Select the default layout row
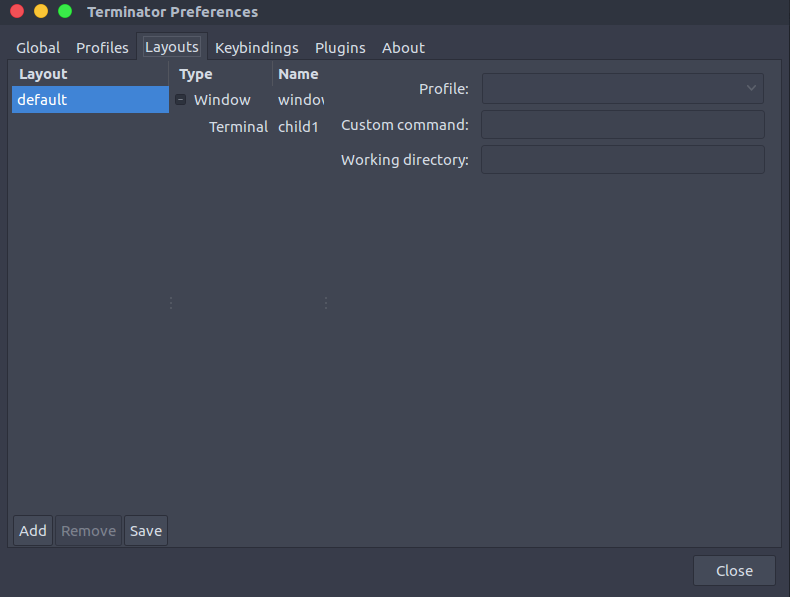This screenshot has height=597, width=790. [x=90, y=99]
